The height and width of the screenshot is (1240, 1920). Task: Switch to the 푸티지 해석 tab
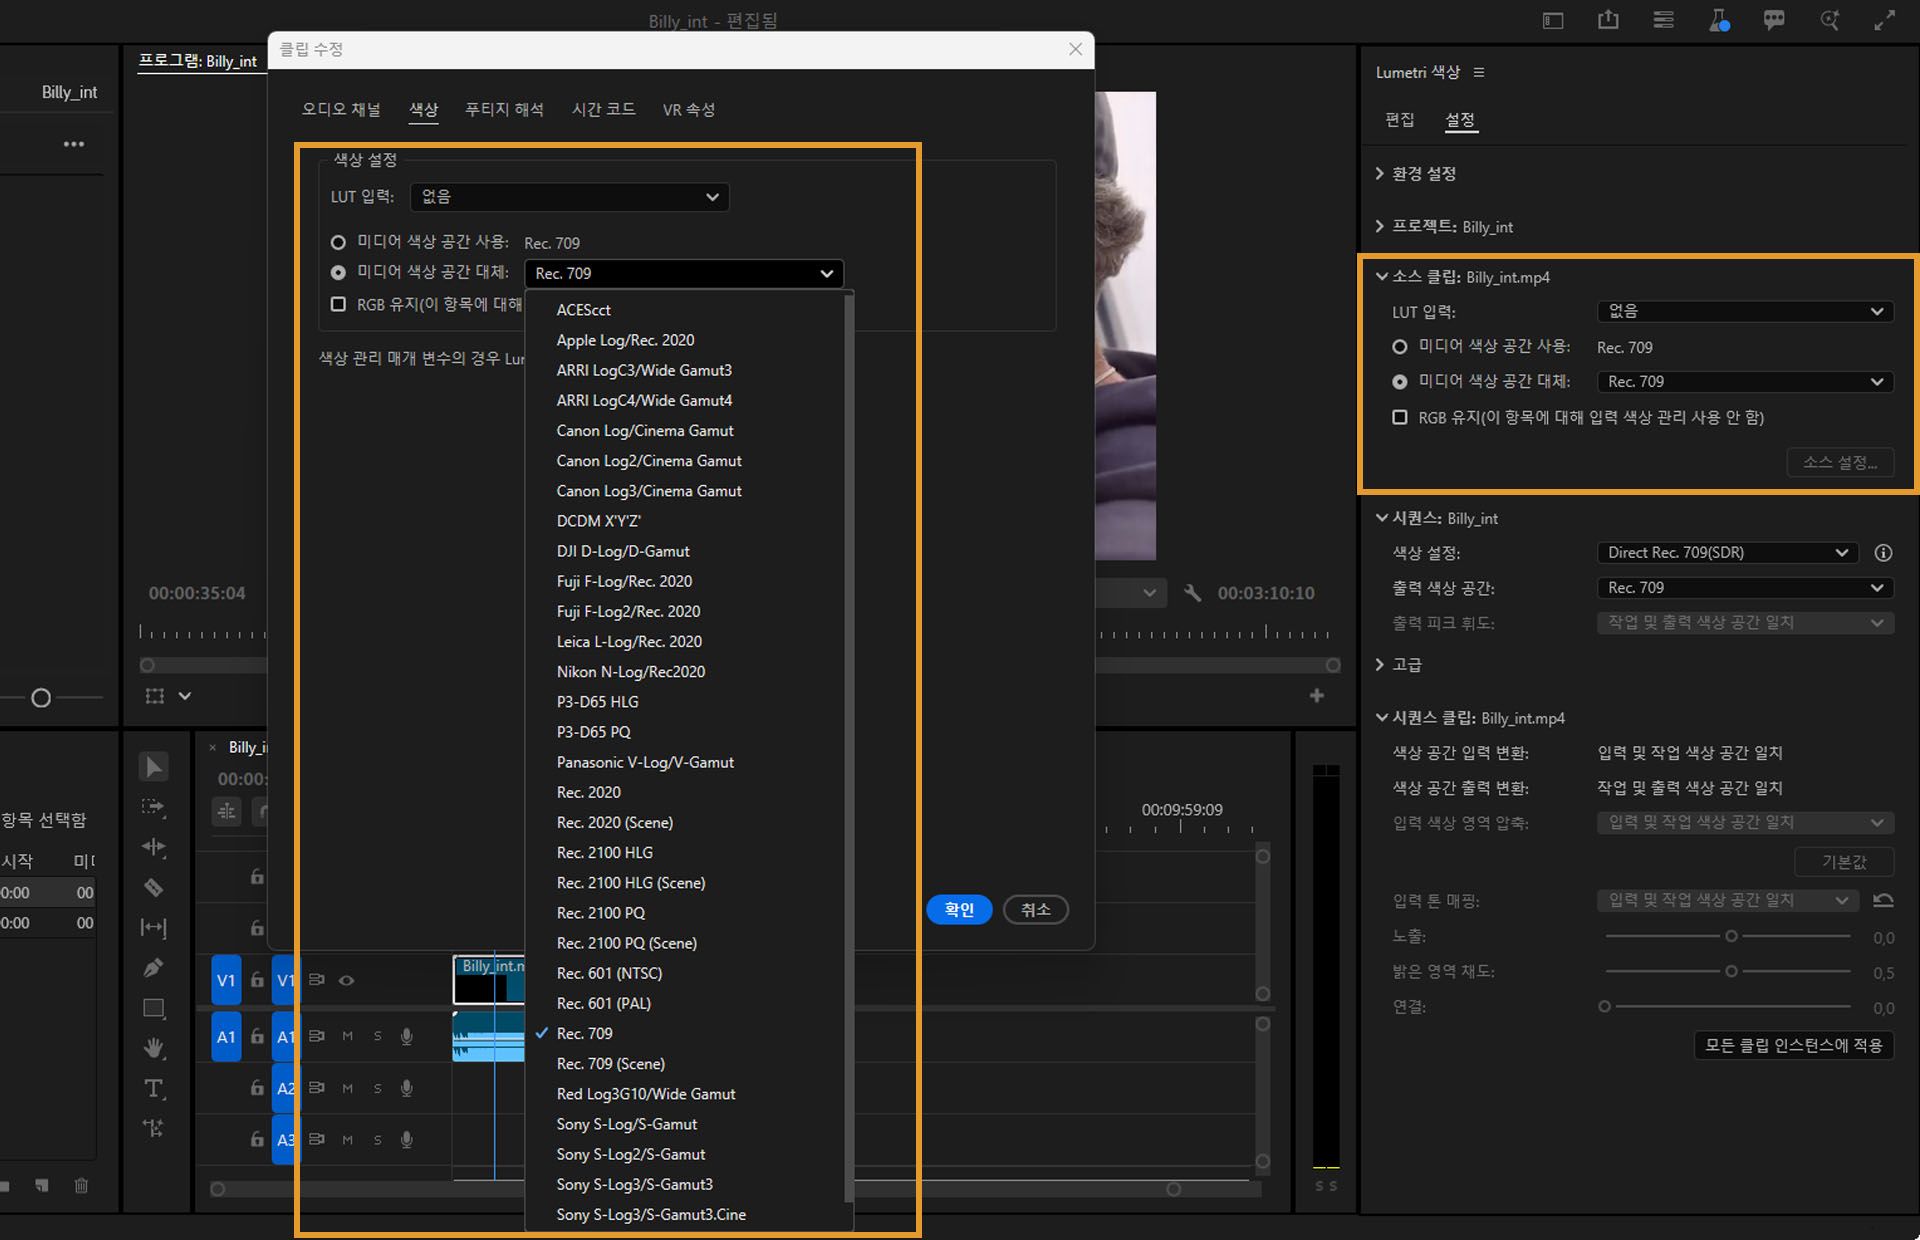click(x=504, y=110)
